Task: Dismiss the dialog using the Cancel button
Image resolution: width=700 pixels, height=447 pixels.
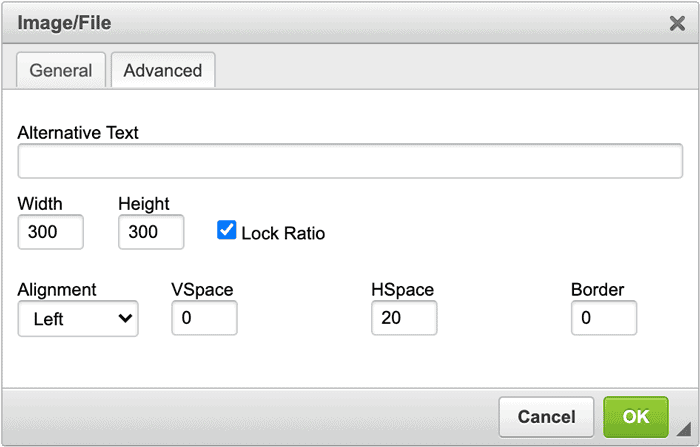Action: pos(546,417)
